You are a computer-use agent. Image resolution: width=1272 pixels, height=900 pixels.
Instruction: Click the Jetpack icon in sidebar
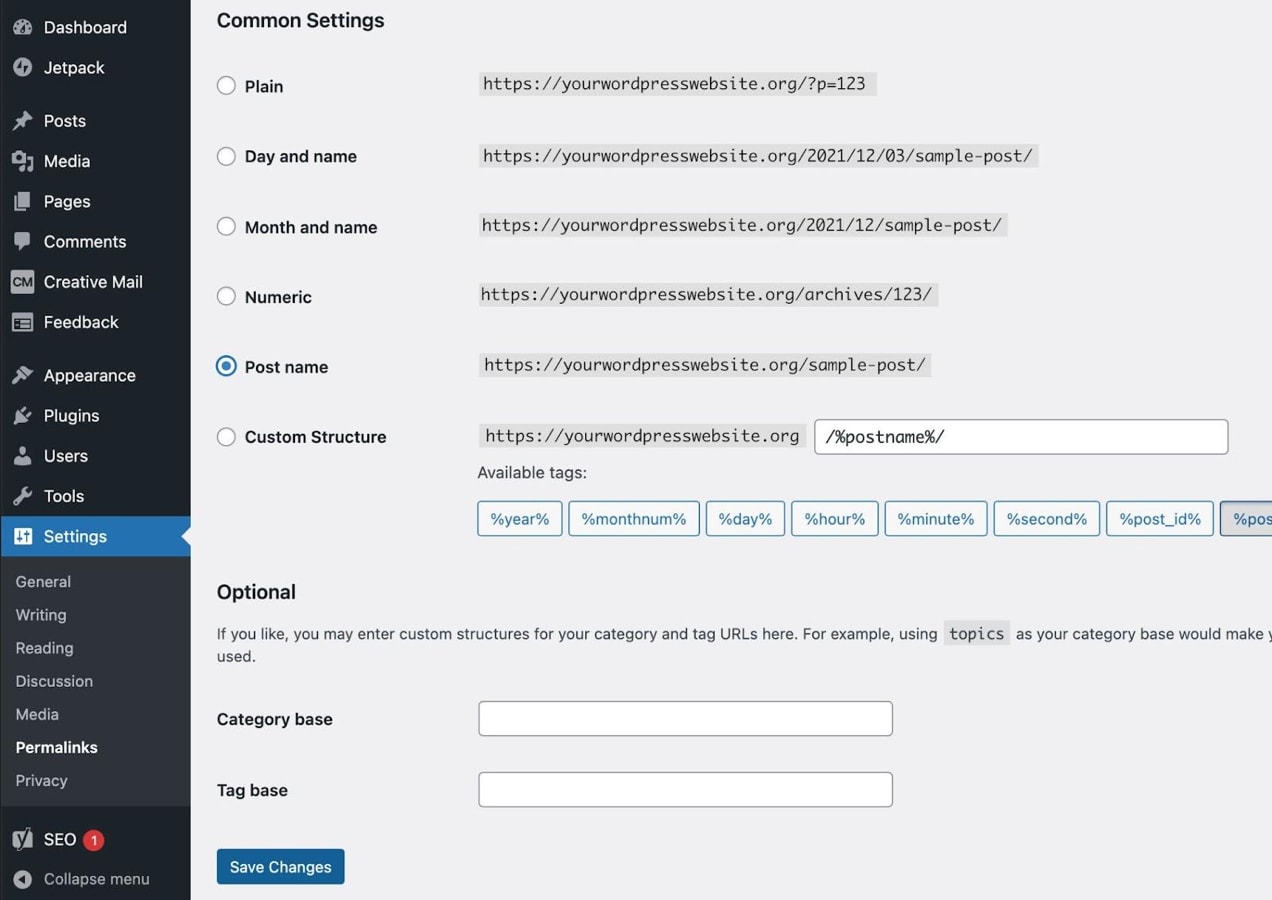pos(22,67)
